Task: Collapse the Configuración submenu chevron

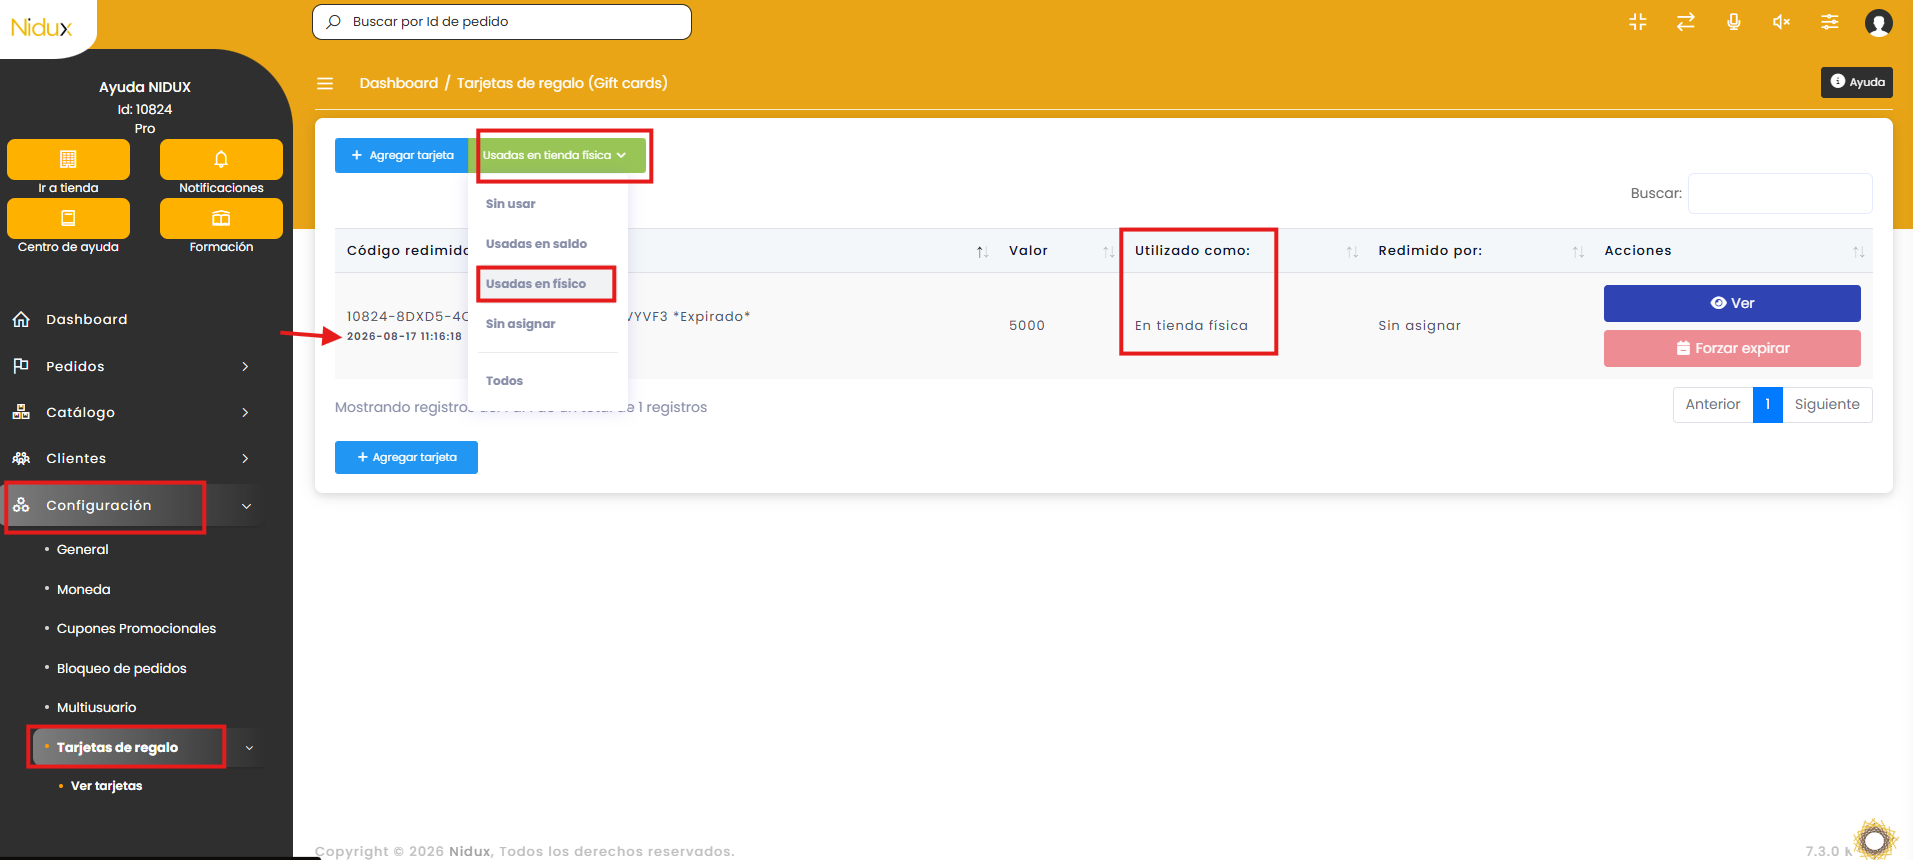Action: click(246, 506)
